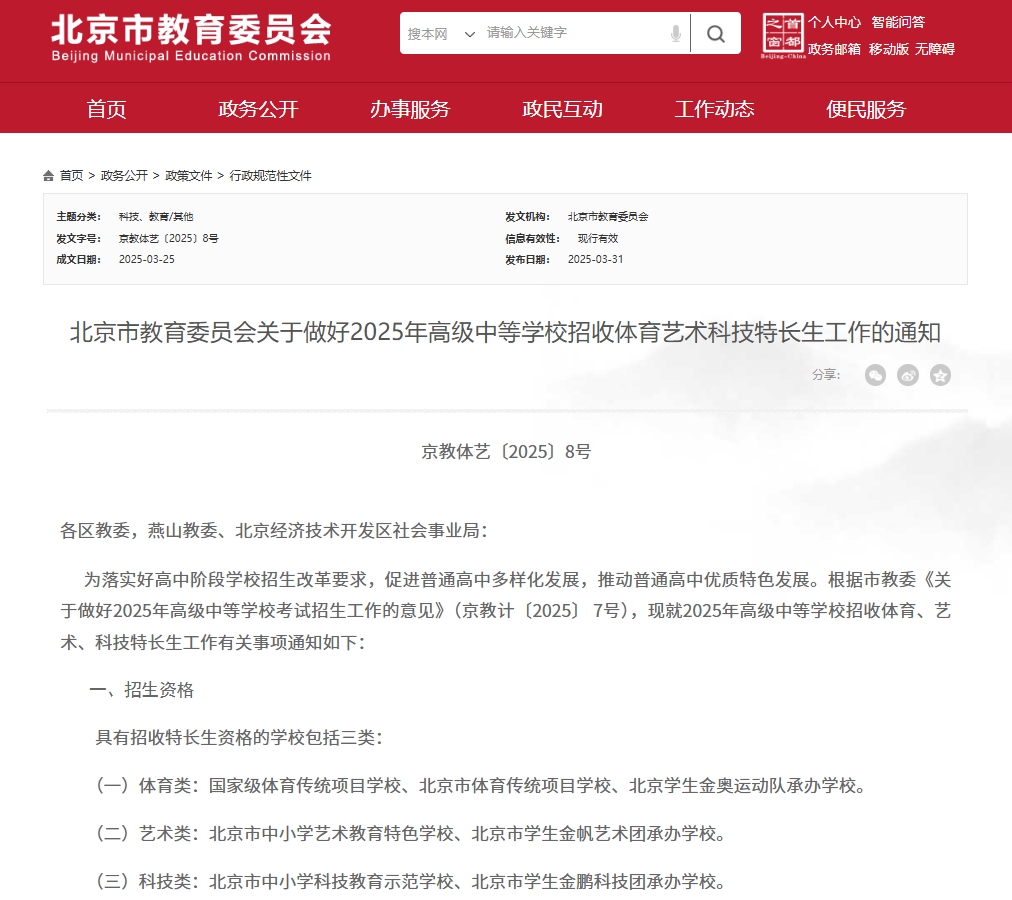Share article via Weibo icon
The width and height of the screenshot is (1012, 900).
[908, 375]
